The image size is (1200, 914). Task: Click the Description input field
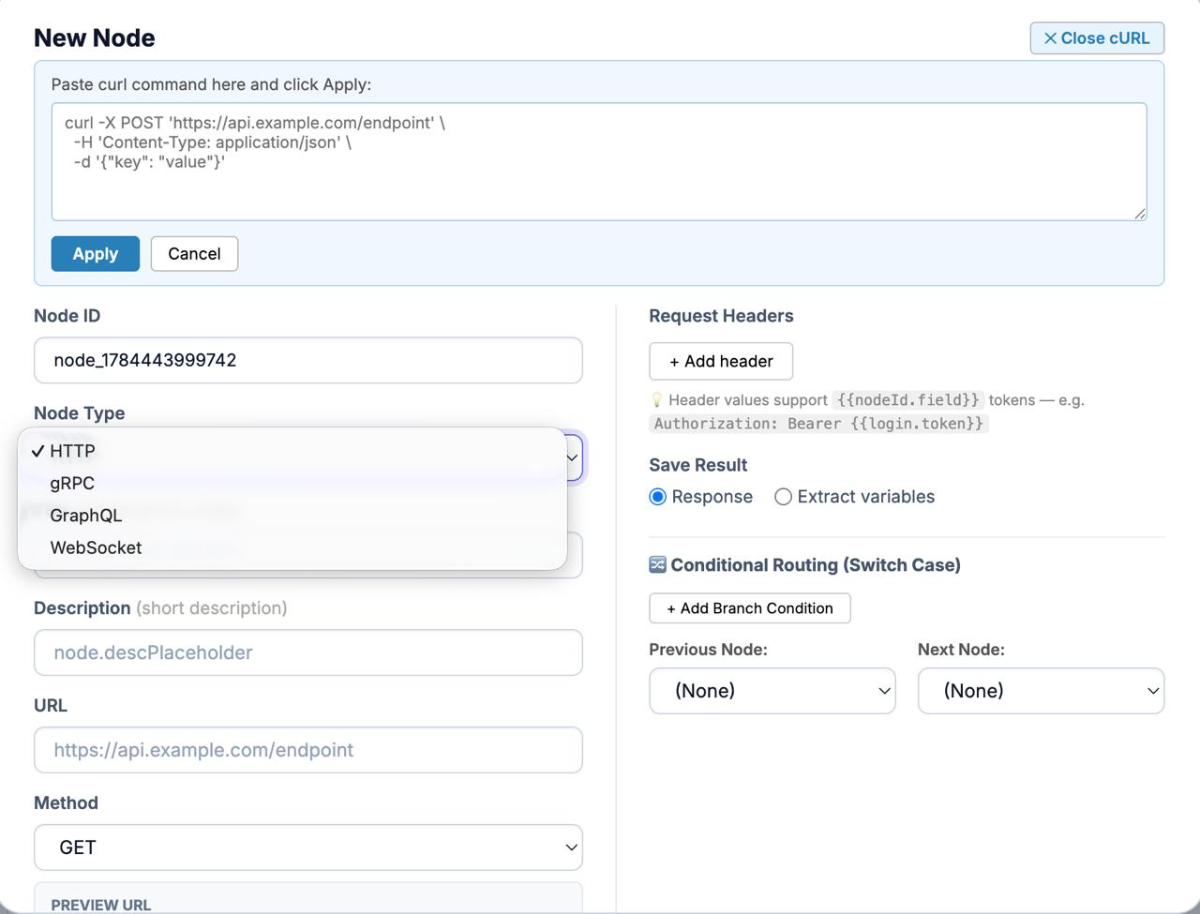click(x=308, y=652)
